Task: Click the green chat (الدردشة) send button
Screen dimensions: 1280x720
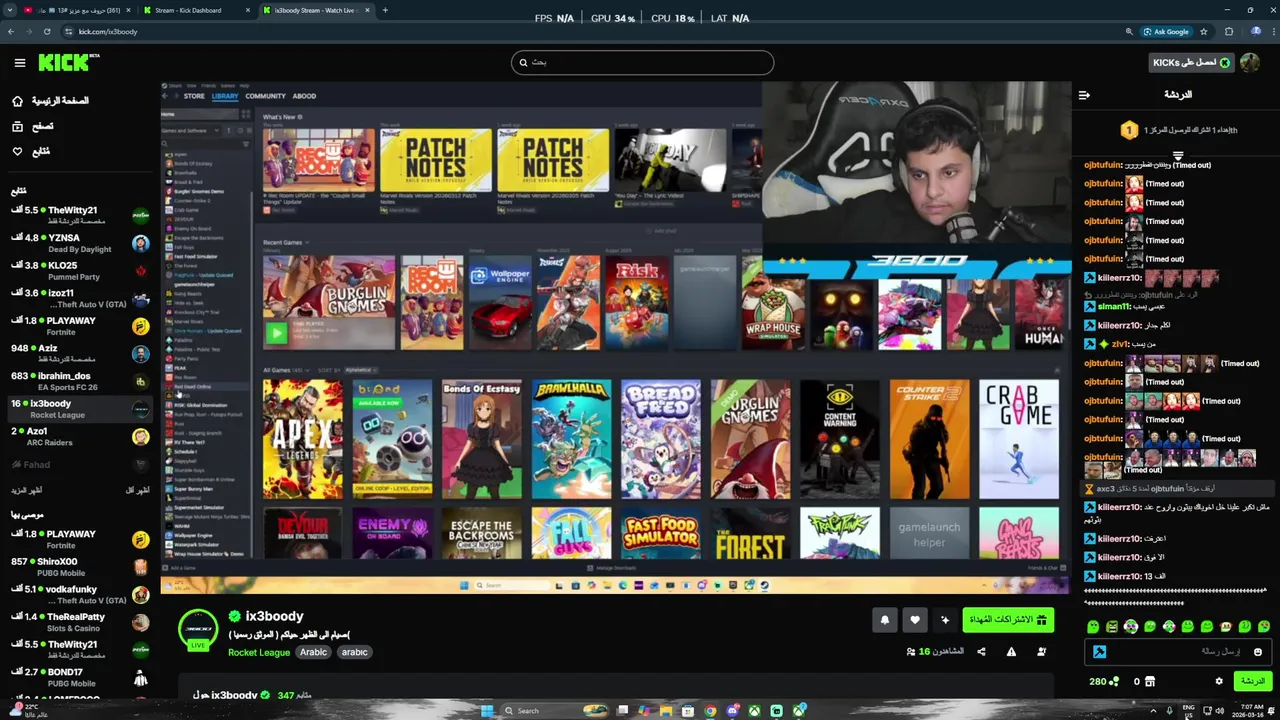Action: click(x=1252, y=681)
